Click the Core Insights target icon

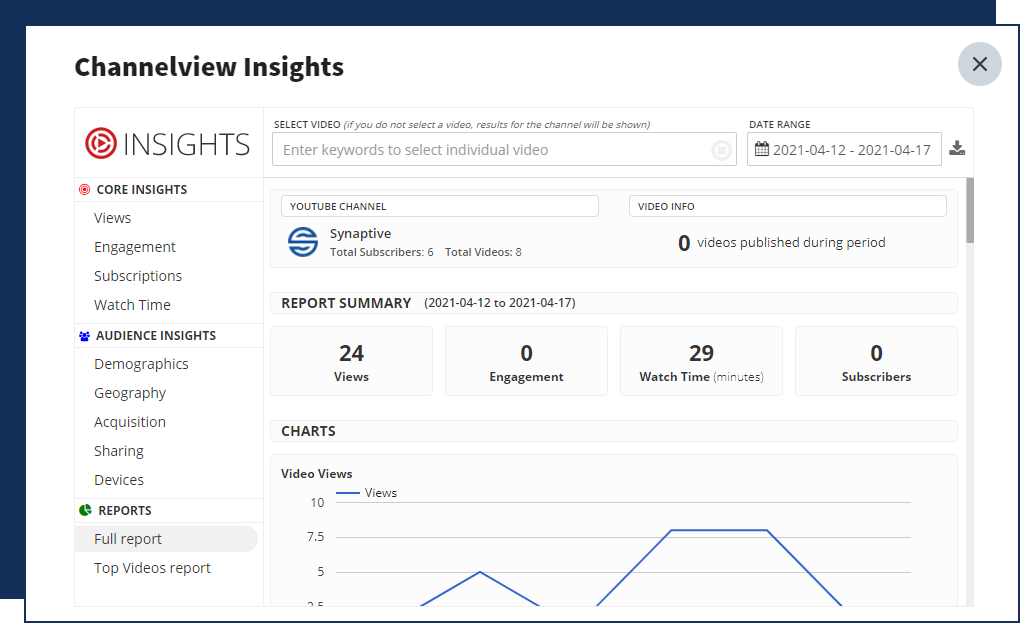85,189
